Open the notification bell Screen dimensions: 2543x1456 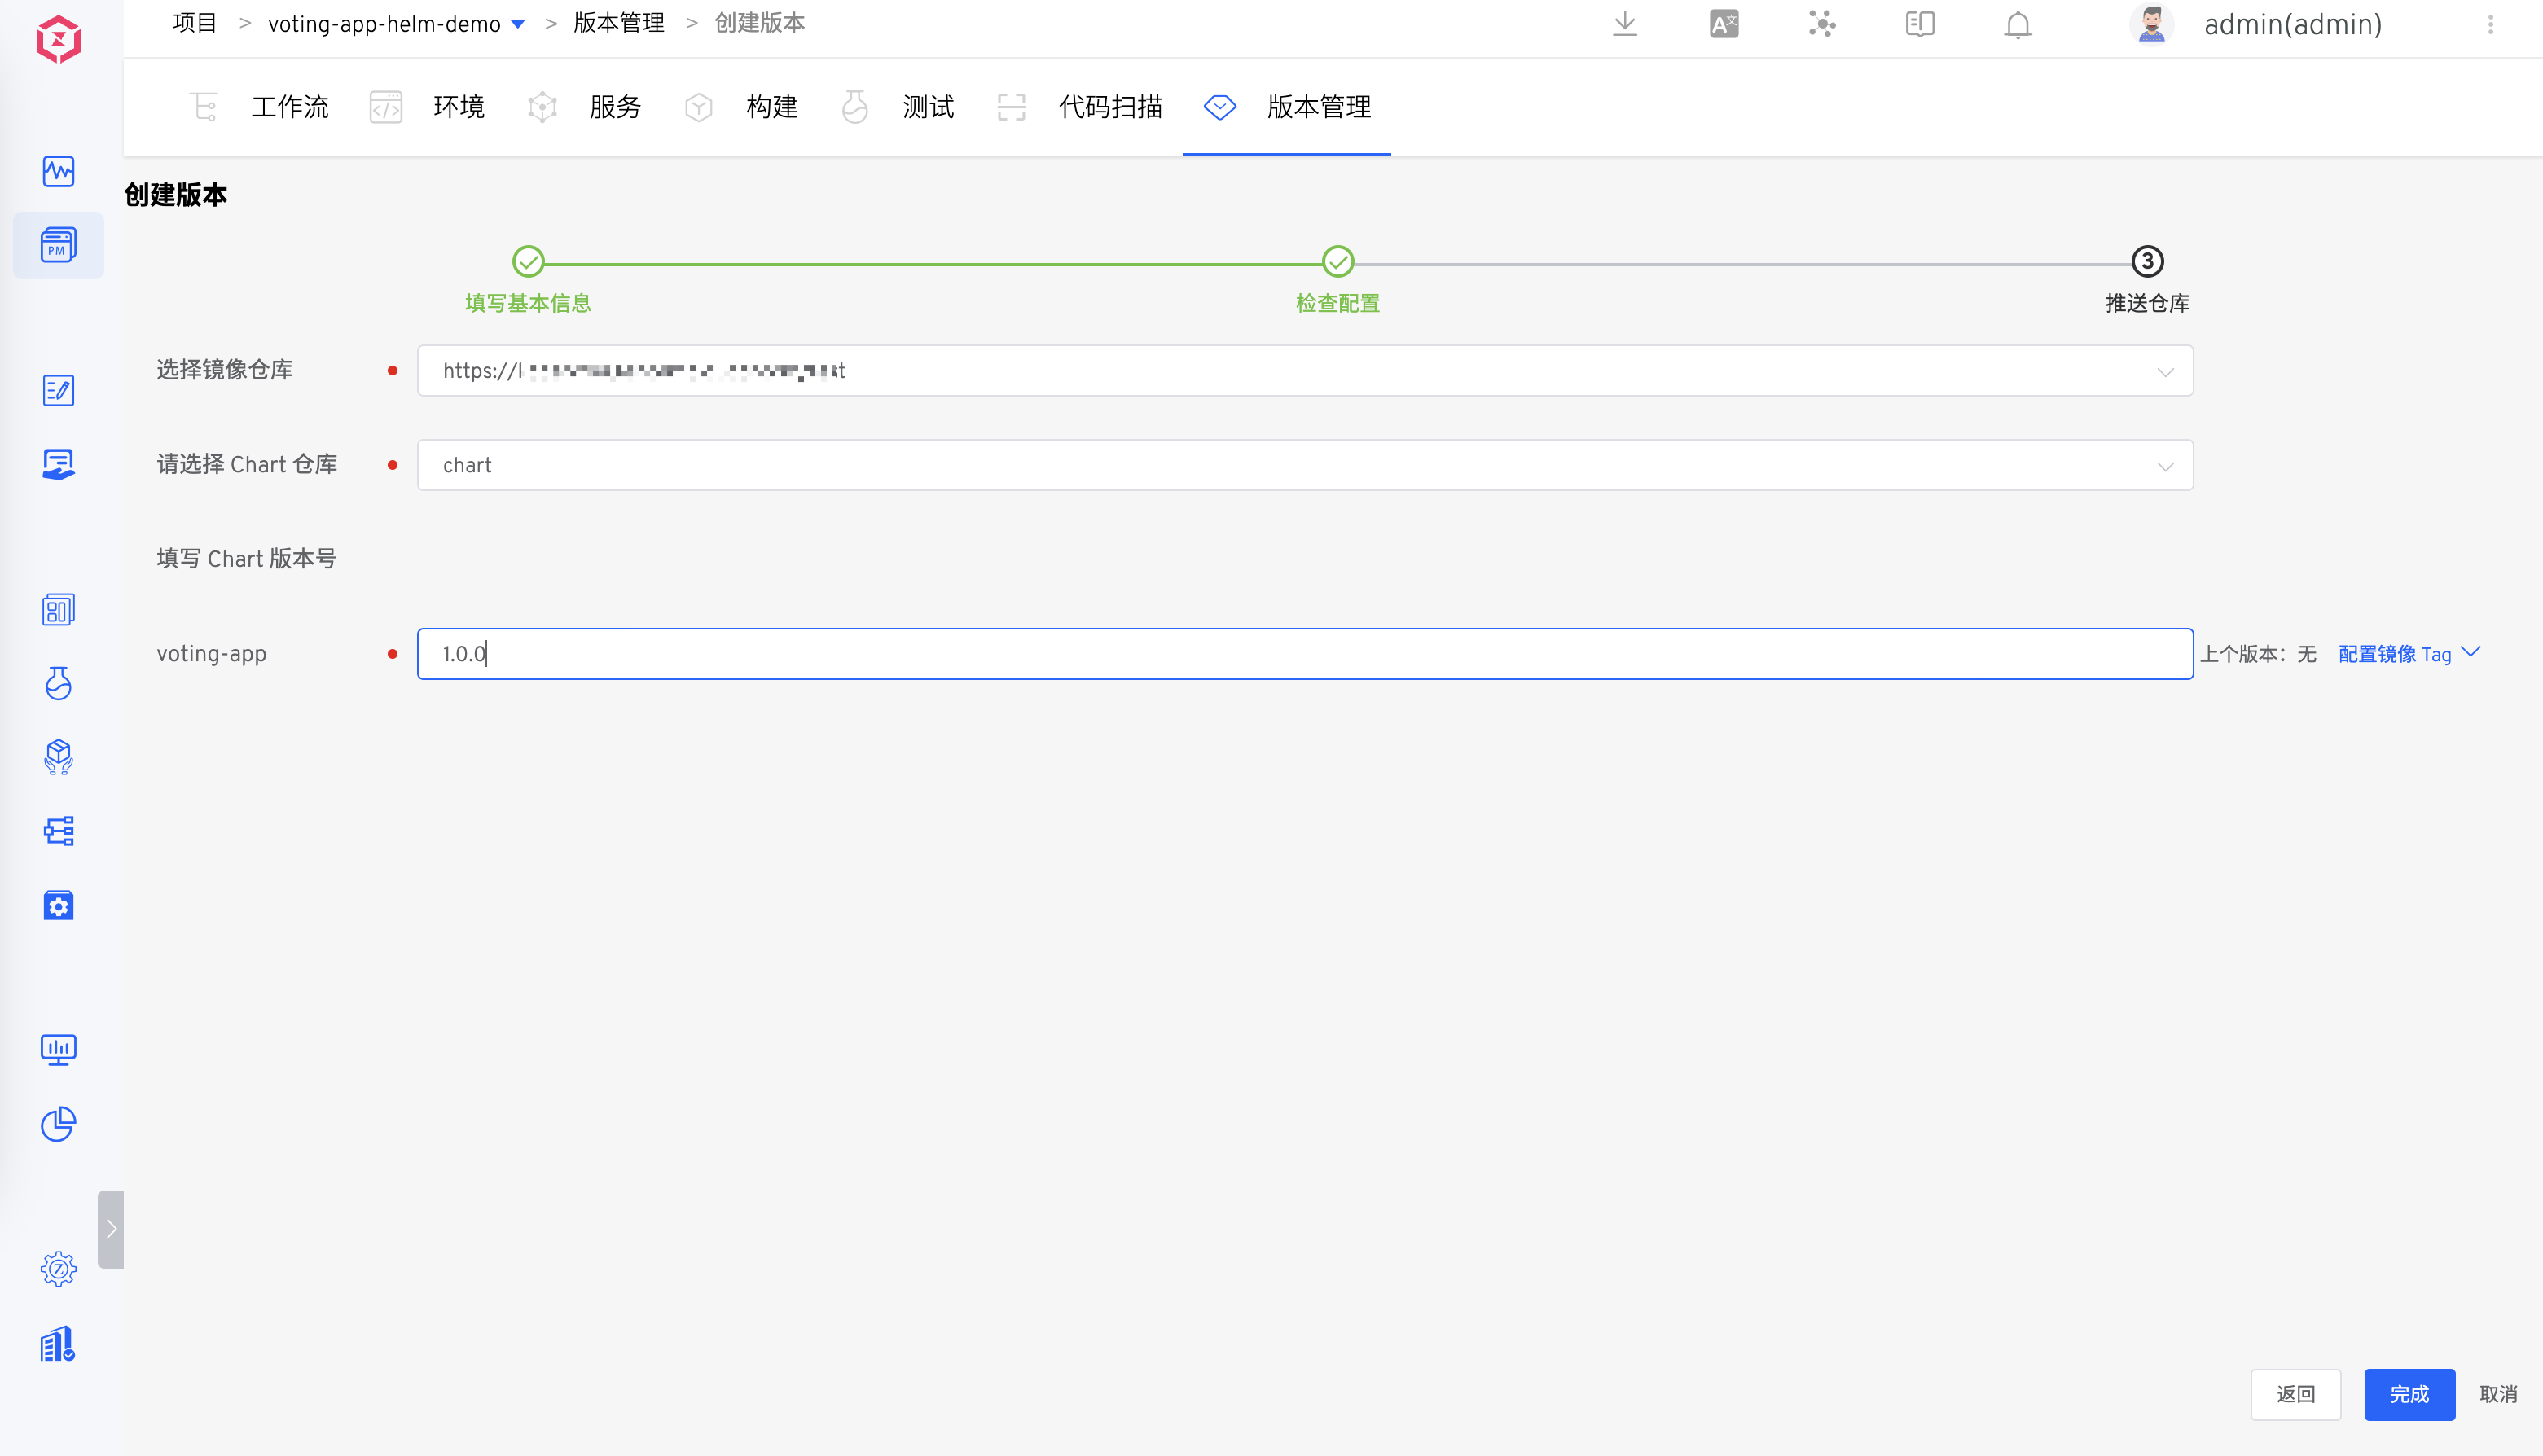[2018, 24]
